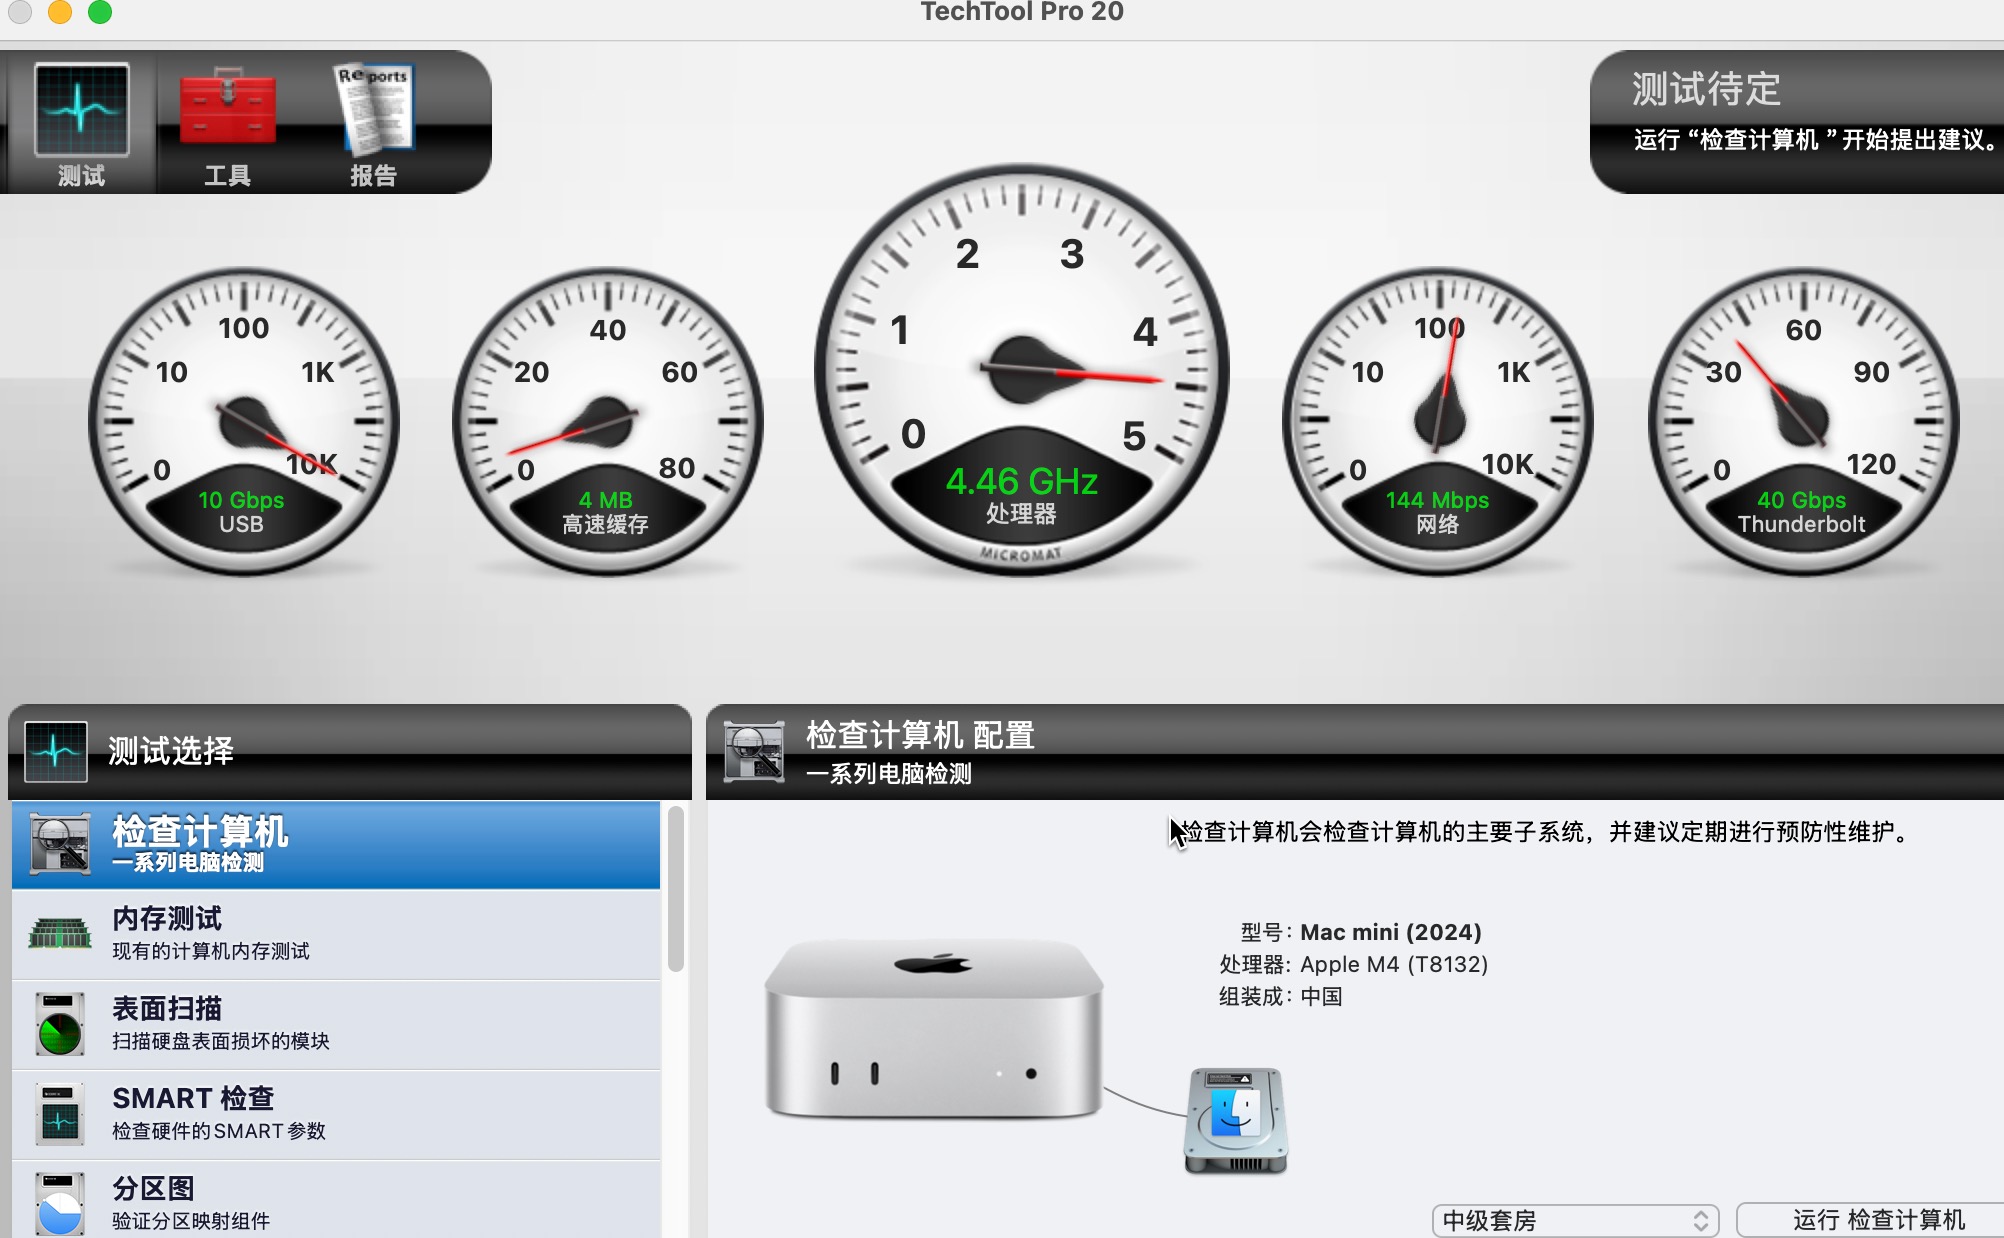This screenshot has height=1238, width=2004.
Task: Click the SMART 检查 drive icon
Action: (60, 1114)
